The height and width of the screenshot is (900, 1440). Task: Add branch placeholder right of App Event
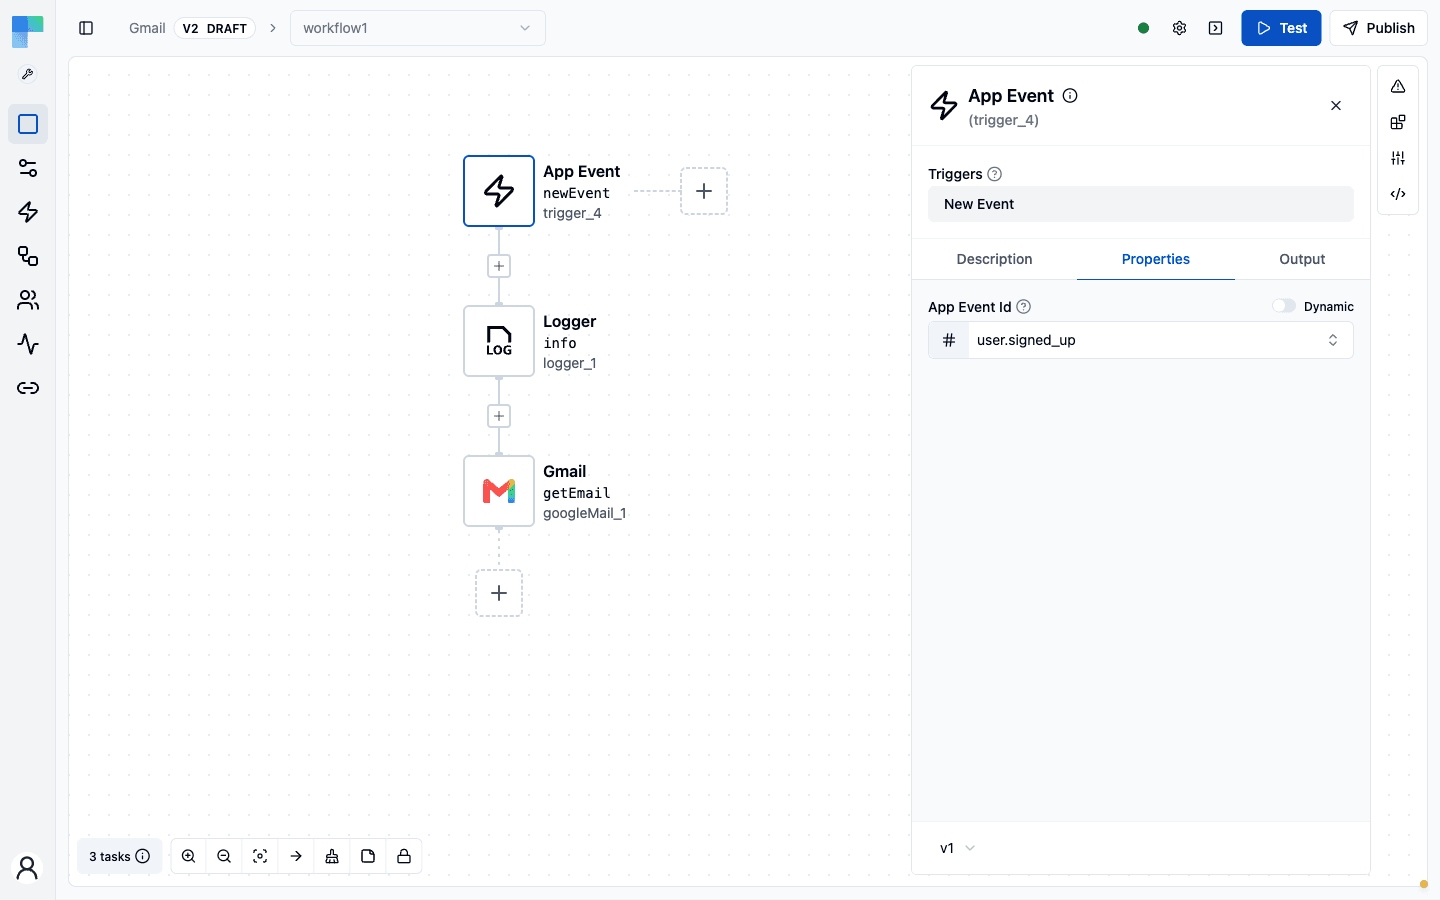[x=704, y=191]
